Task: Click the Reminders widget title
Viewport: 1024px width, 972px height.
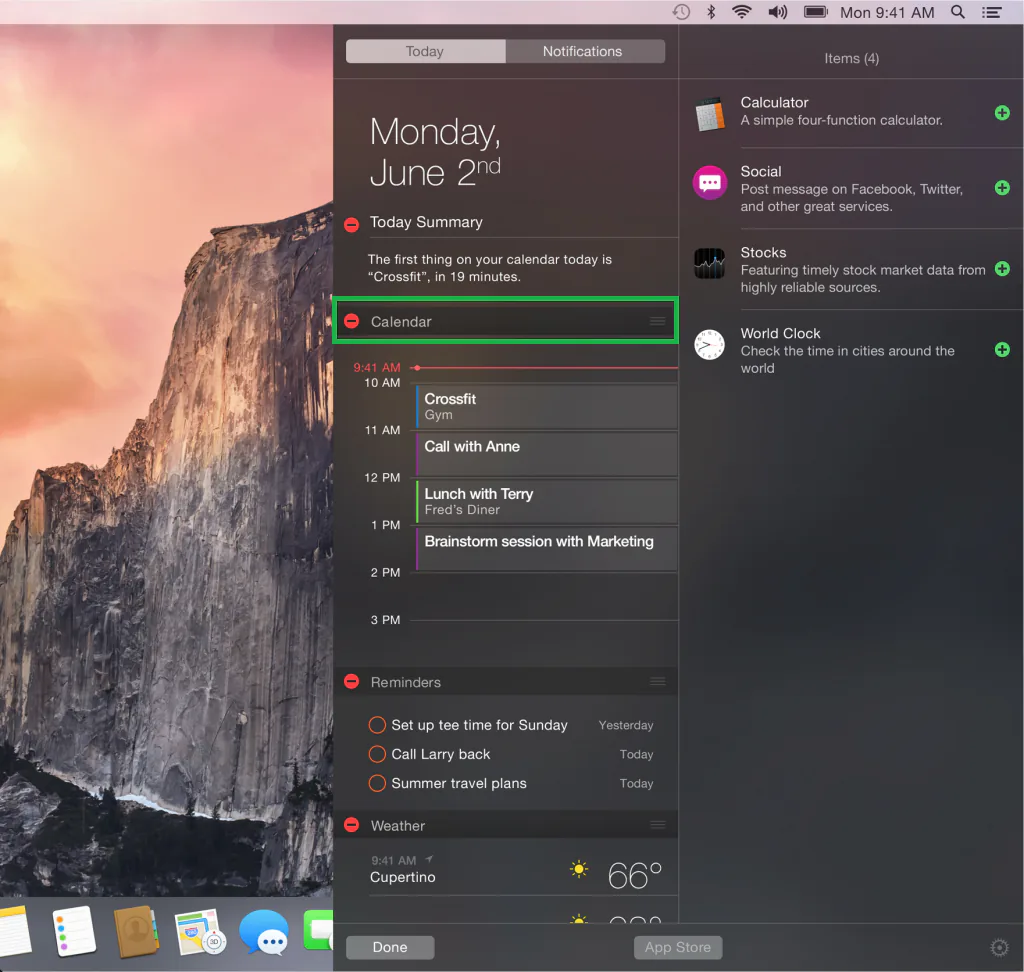Action: [406, 682]
